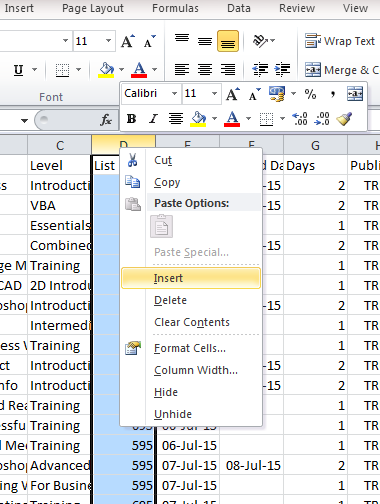Screen dimensions: 380x504
Task: Click the Format Painter brush in mini toolbar
Action: [344, 118]
